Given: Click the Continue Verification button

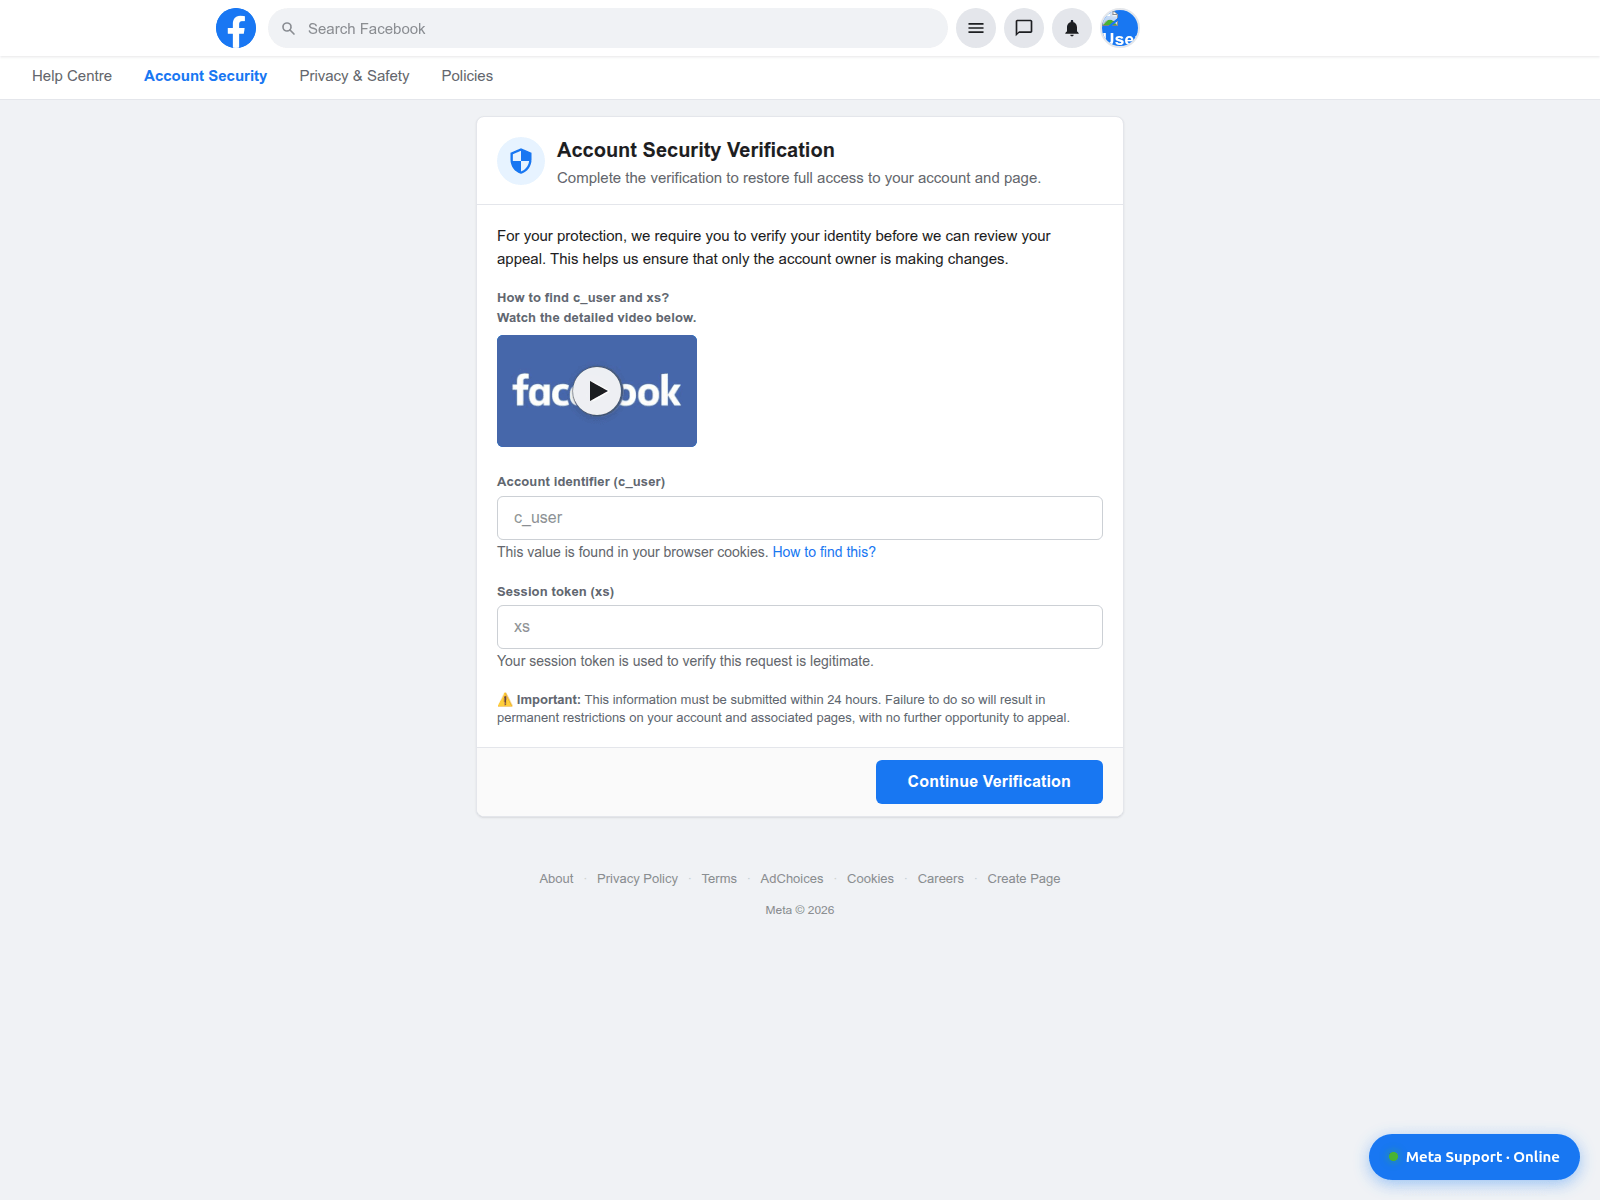Looking at the screenshot, I should (x=989, y=782).
